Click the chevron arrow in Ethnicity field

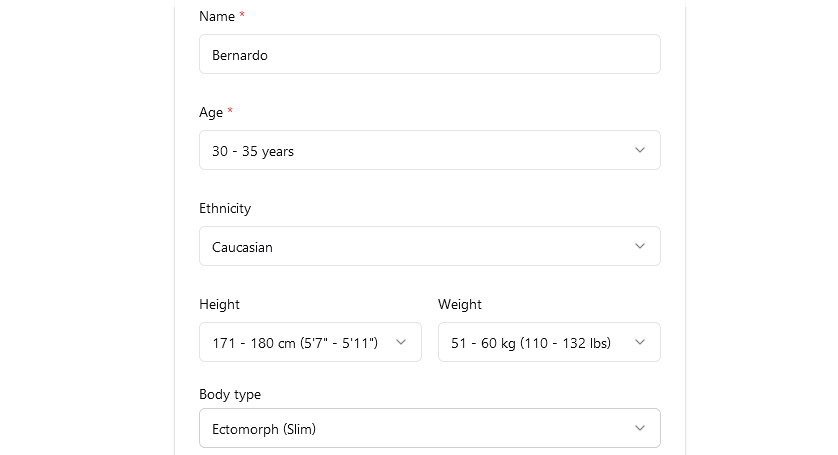point(640,247)
